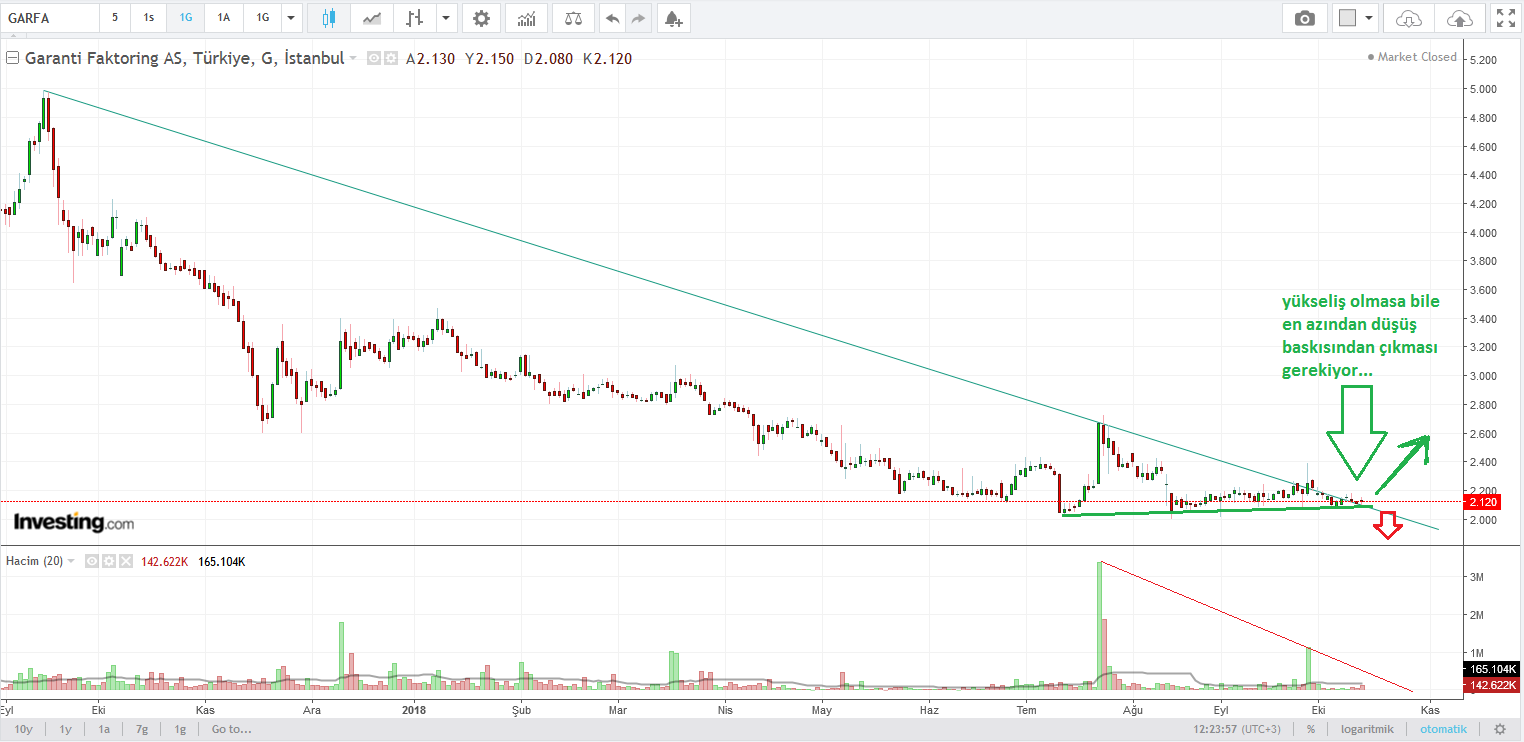Viewport: 1524px width, 742px height.
Task: Click the 5.200 price scale label
Action: point(1481,60)
